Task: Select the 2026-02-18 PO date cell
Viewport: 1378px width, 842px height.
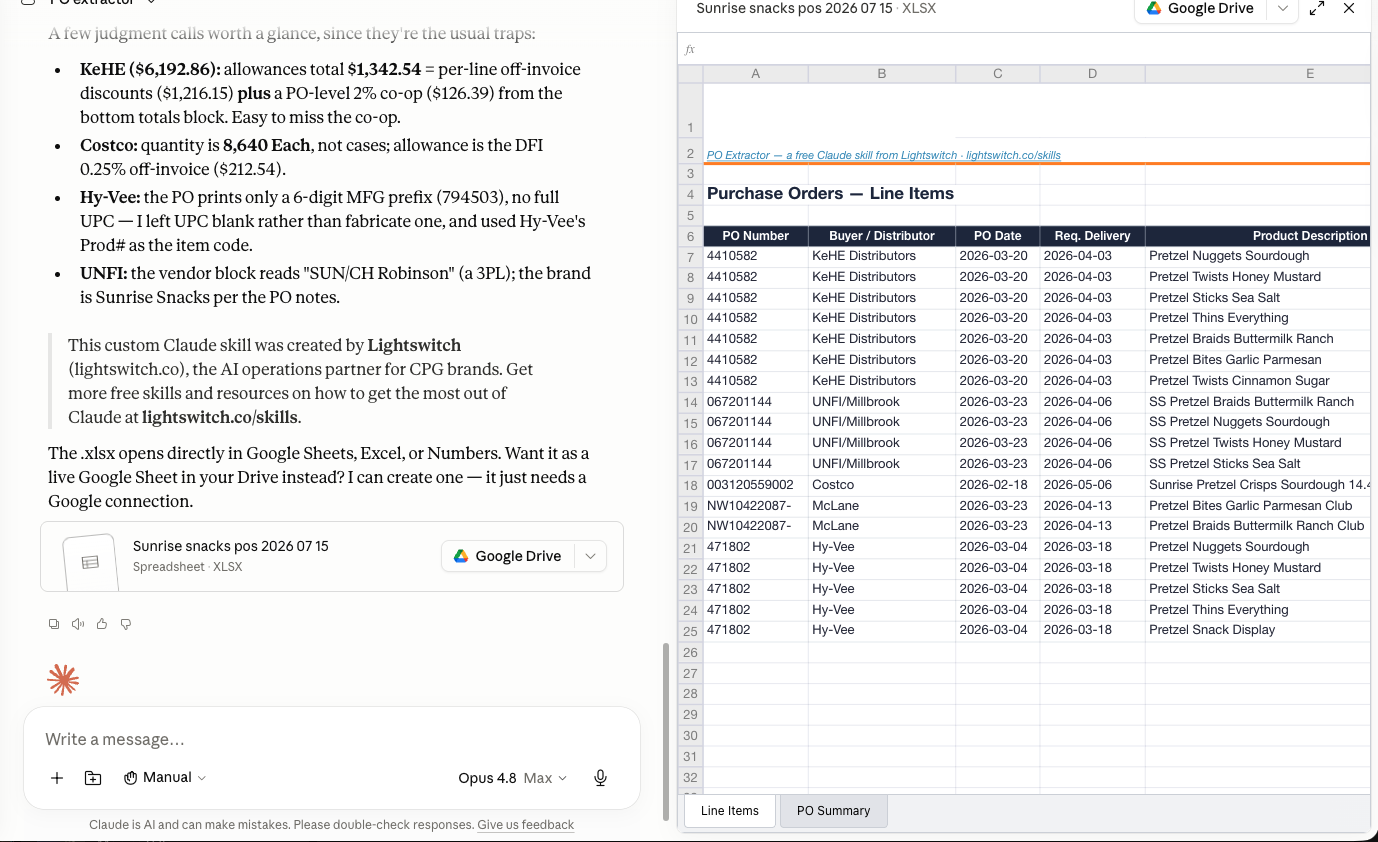Action: pos(998,485)
